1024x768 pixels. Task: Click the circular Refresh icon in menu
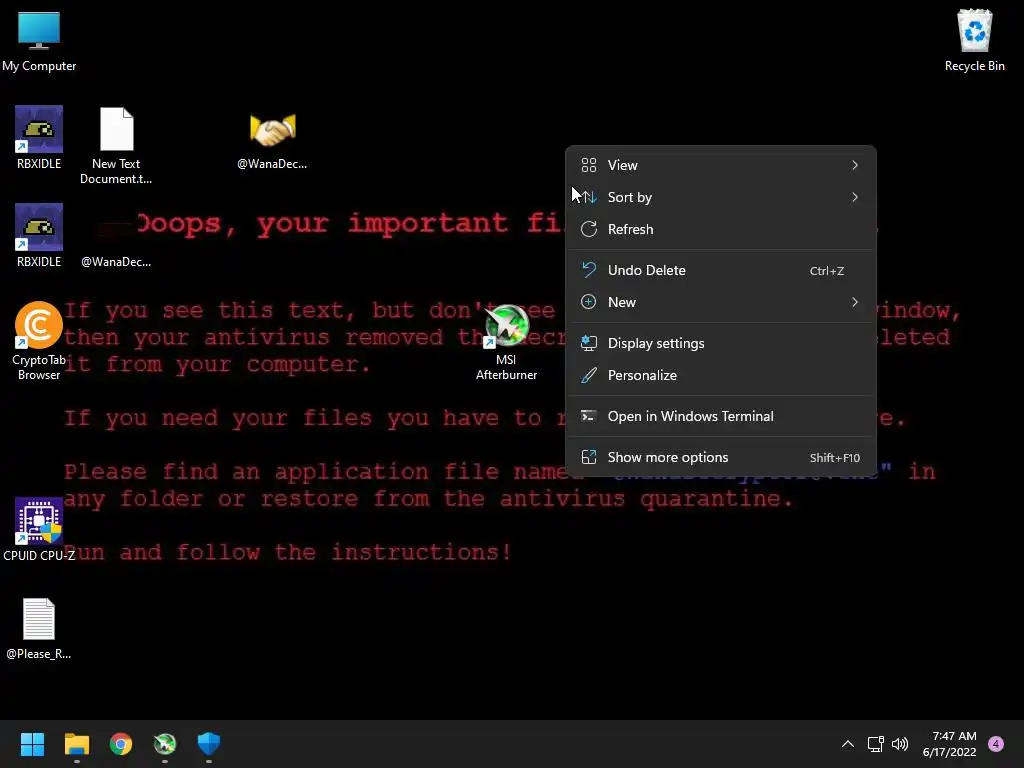(x=589, y=229)
